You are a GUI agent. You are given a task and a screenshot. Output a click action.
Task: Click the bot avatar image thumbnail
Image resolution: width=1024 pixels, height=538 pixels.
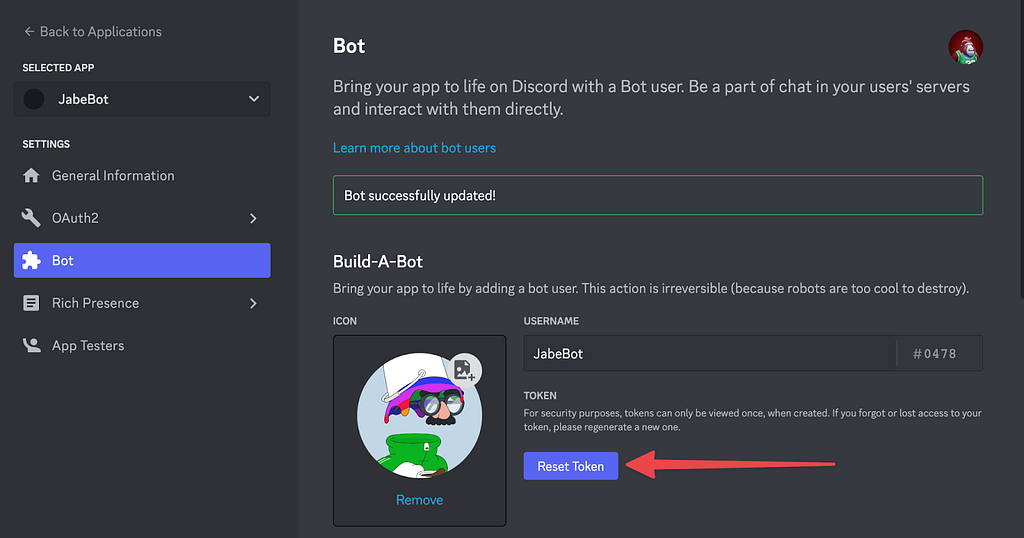coord(419,416)
